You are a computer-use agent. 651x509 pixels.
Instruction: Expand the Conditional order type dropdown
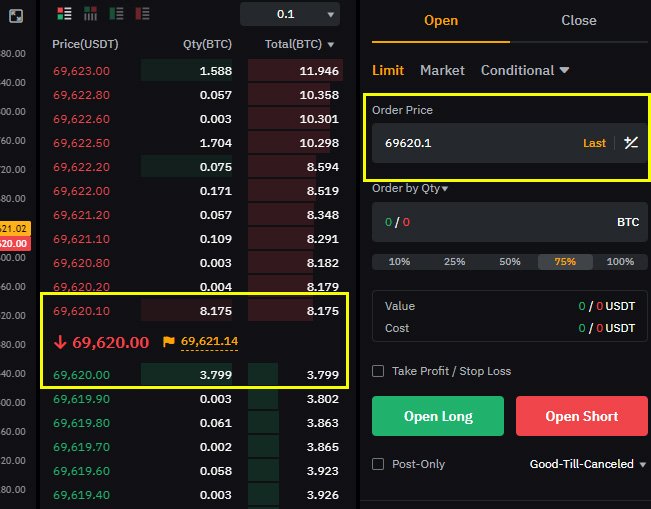coord(525,70)
